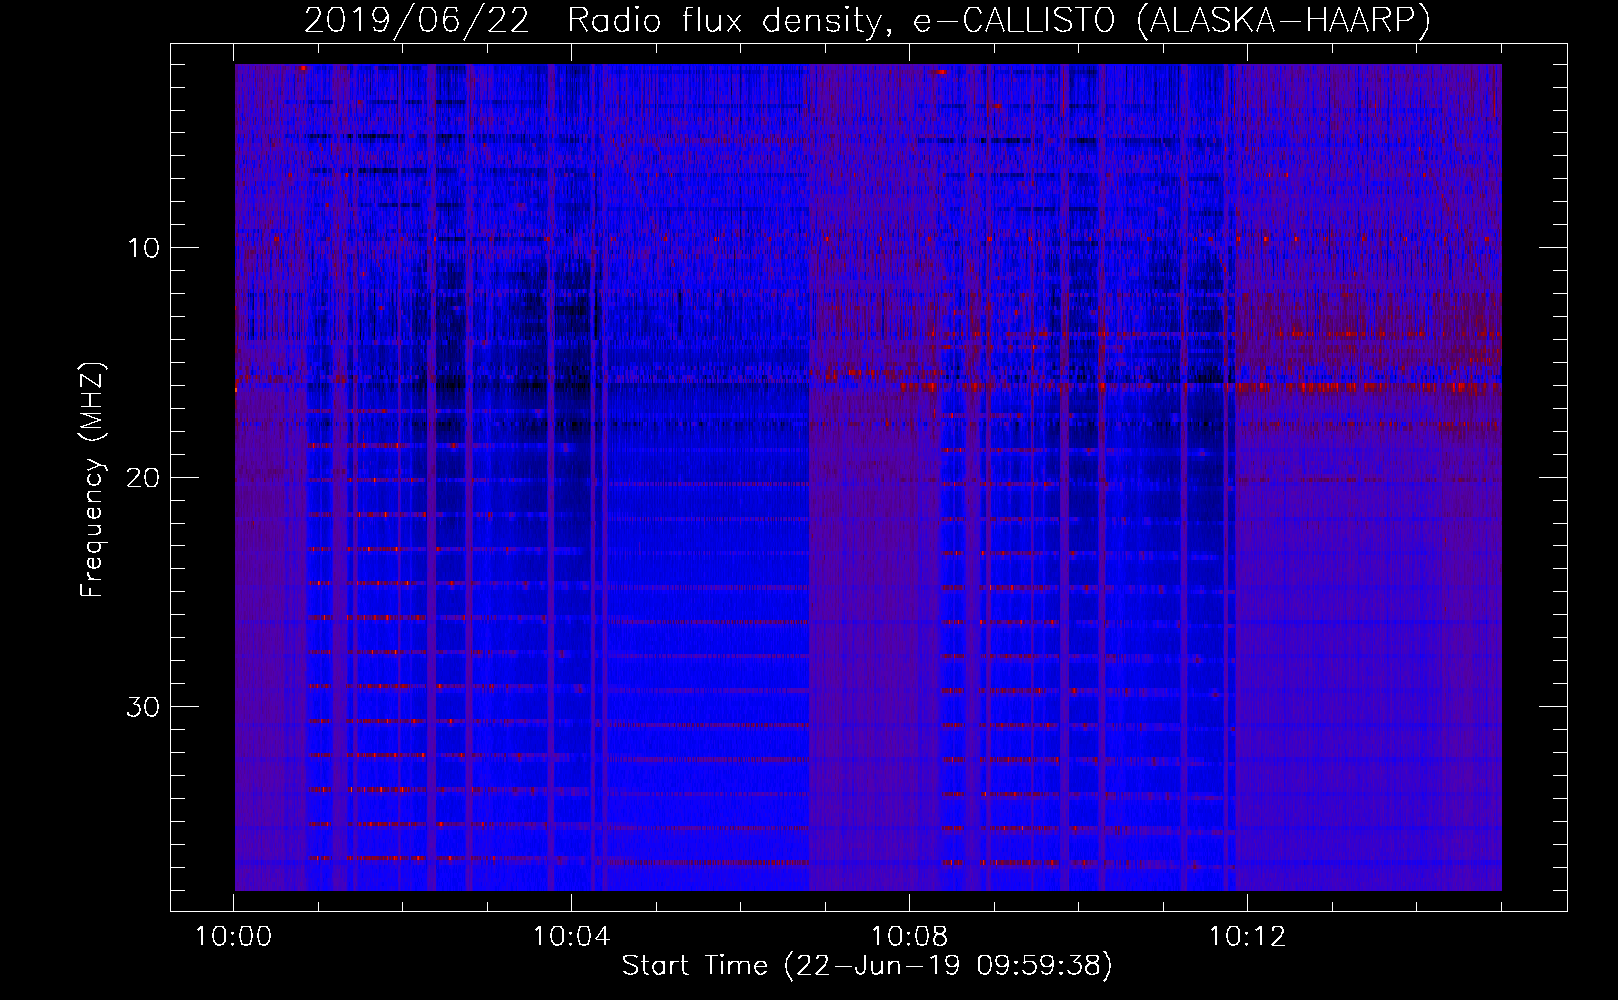Click the '10:08' time tick label

click(x=909, y=937)
